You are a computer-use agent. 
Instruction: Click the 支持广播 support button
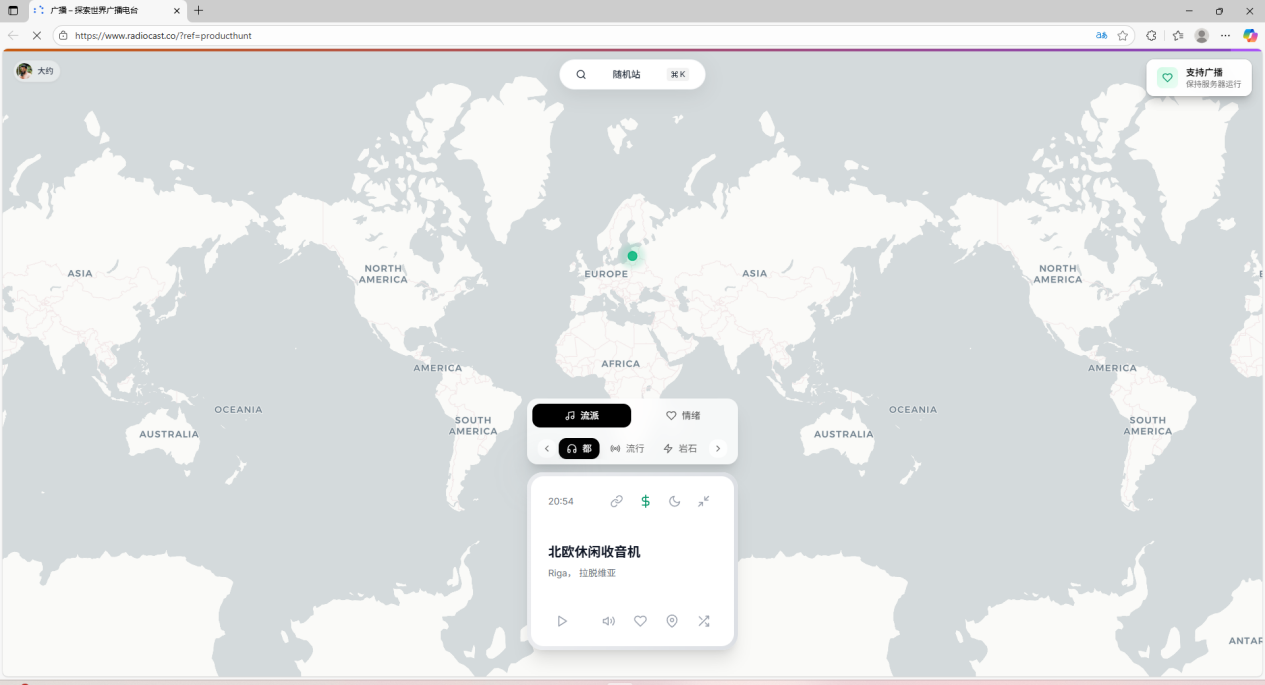tap(1199, 78)
